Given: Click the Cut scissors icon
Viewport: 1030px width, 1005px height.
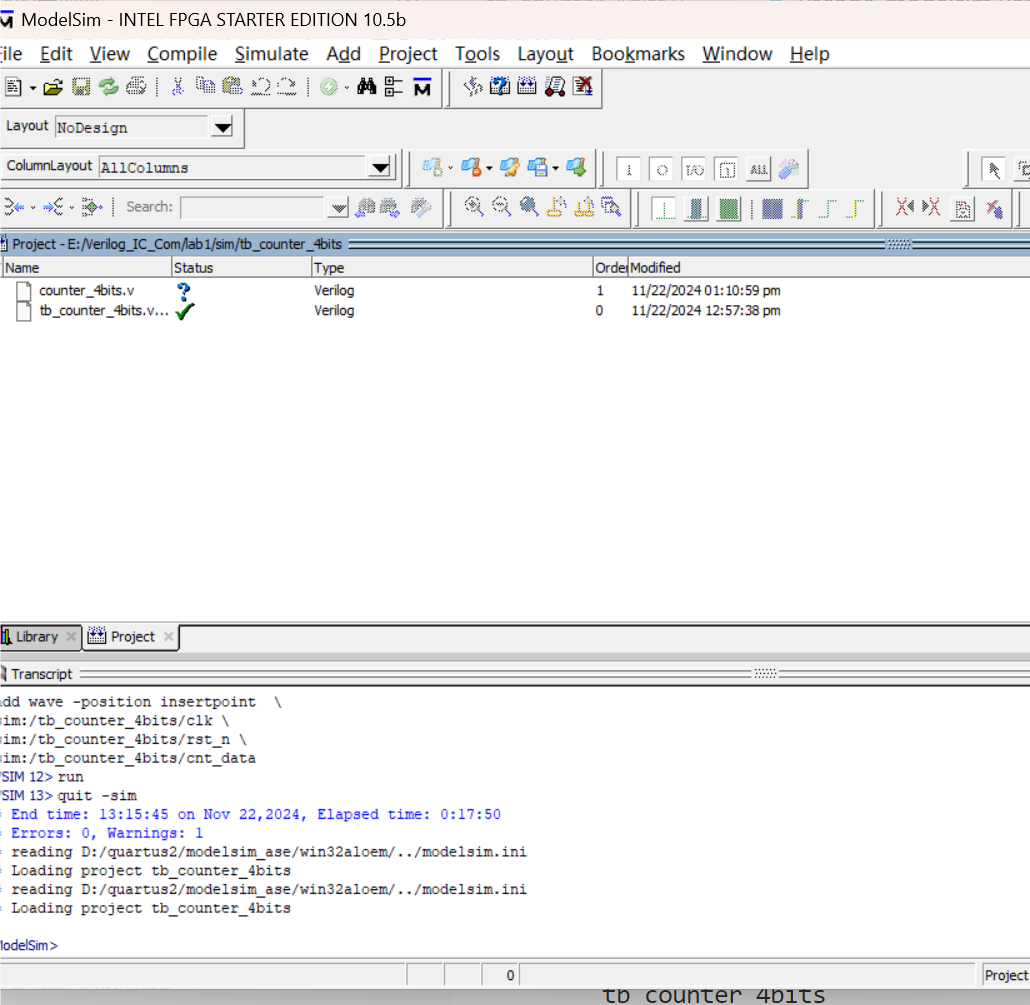Looking at the screenshot, I should coord(177,87).
